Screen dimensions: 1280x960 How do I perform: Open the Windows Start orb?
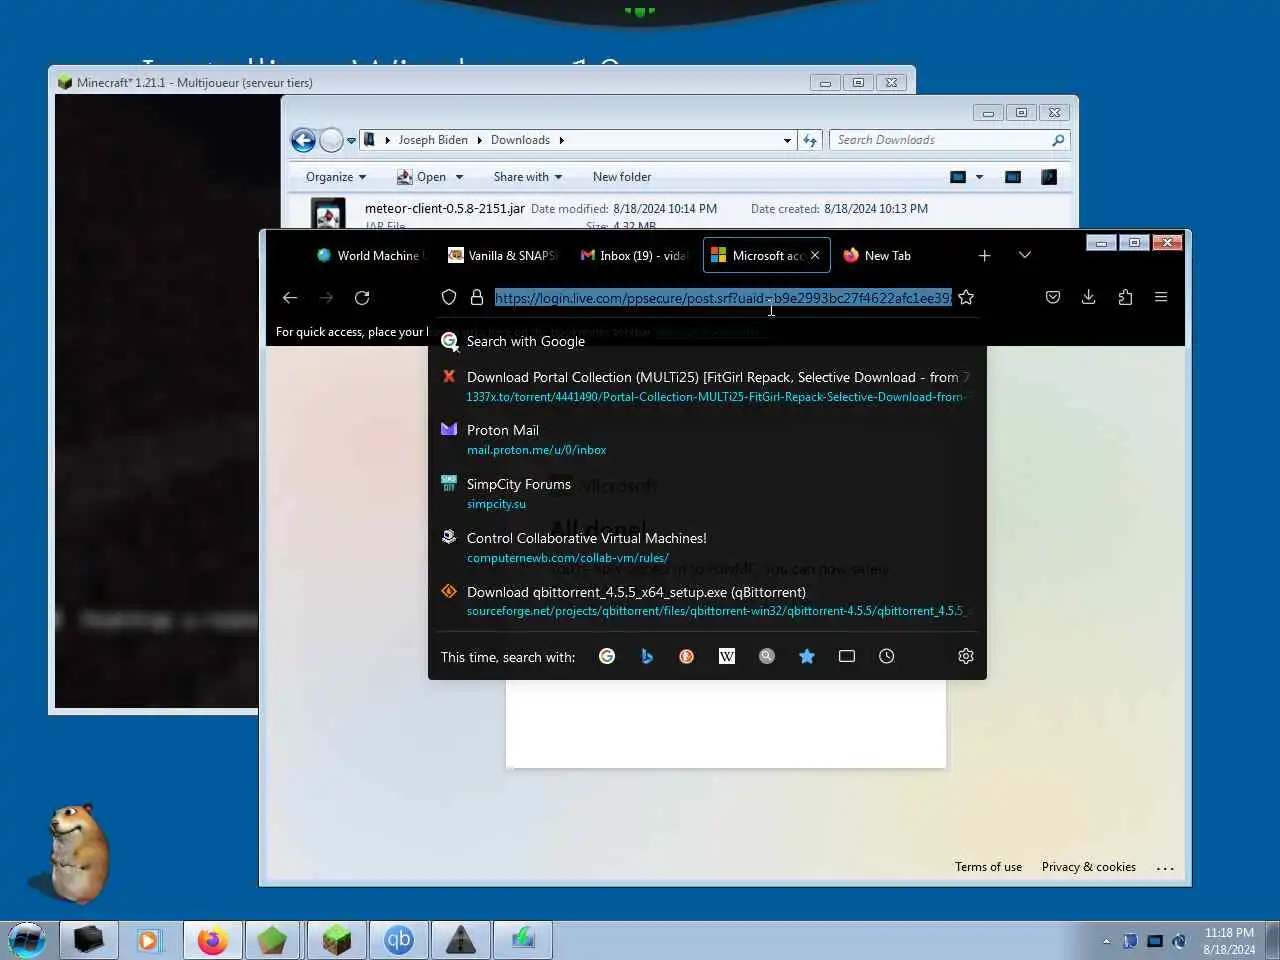click(x=27, y=940)
